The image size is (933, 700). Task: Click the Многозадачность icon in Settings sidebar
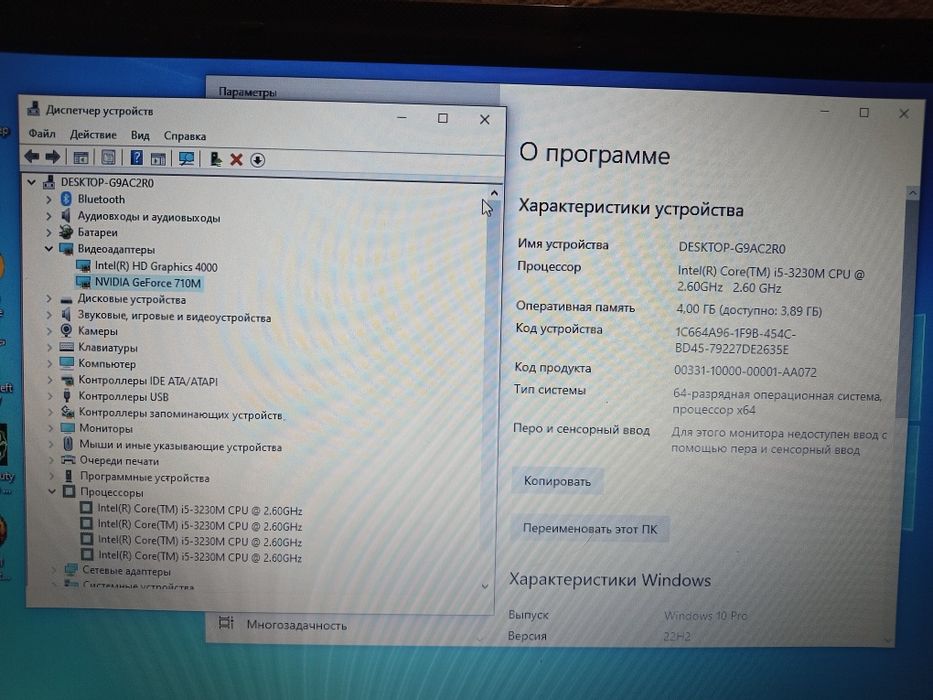pyautogui.click(x=226, y=623)
